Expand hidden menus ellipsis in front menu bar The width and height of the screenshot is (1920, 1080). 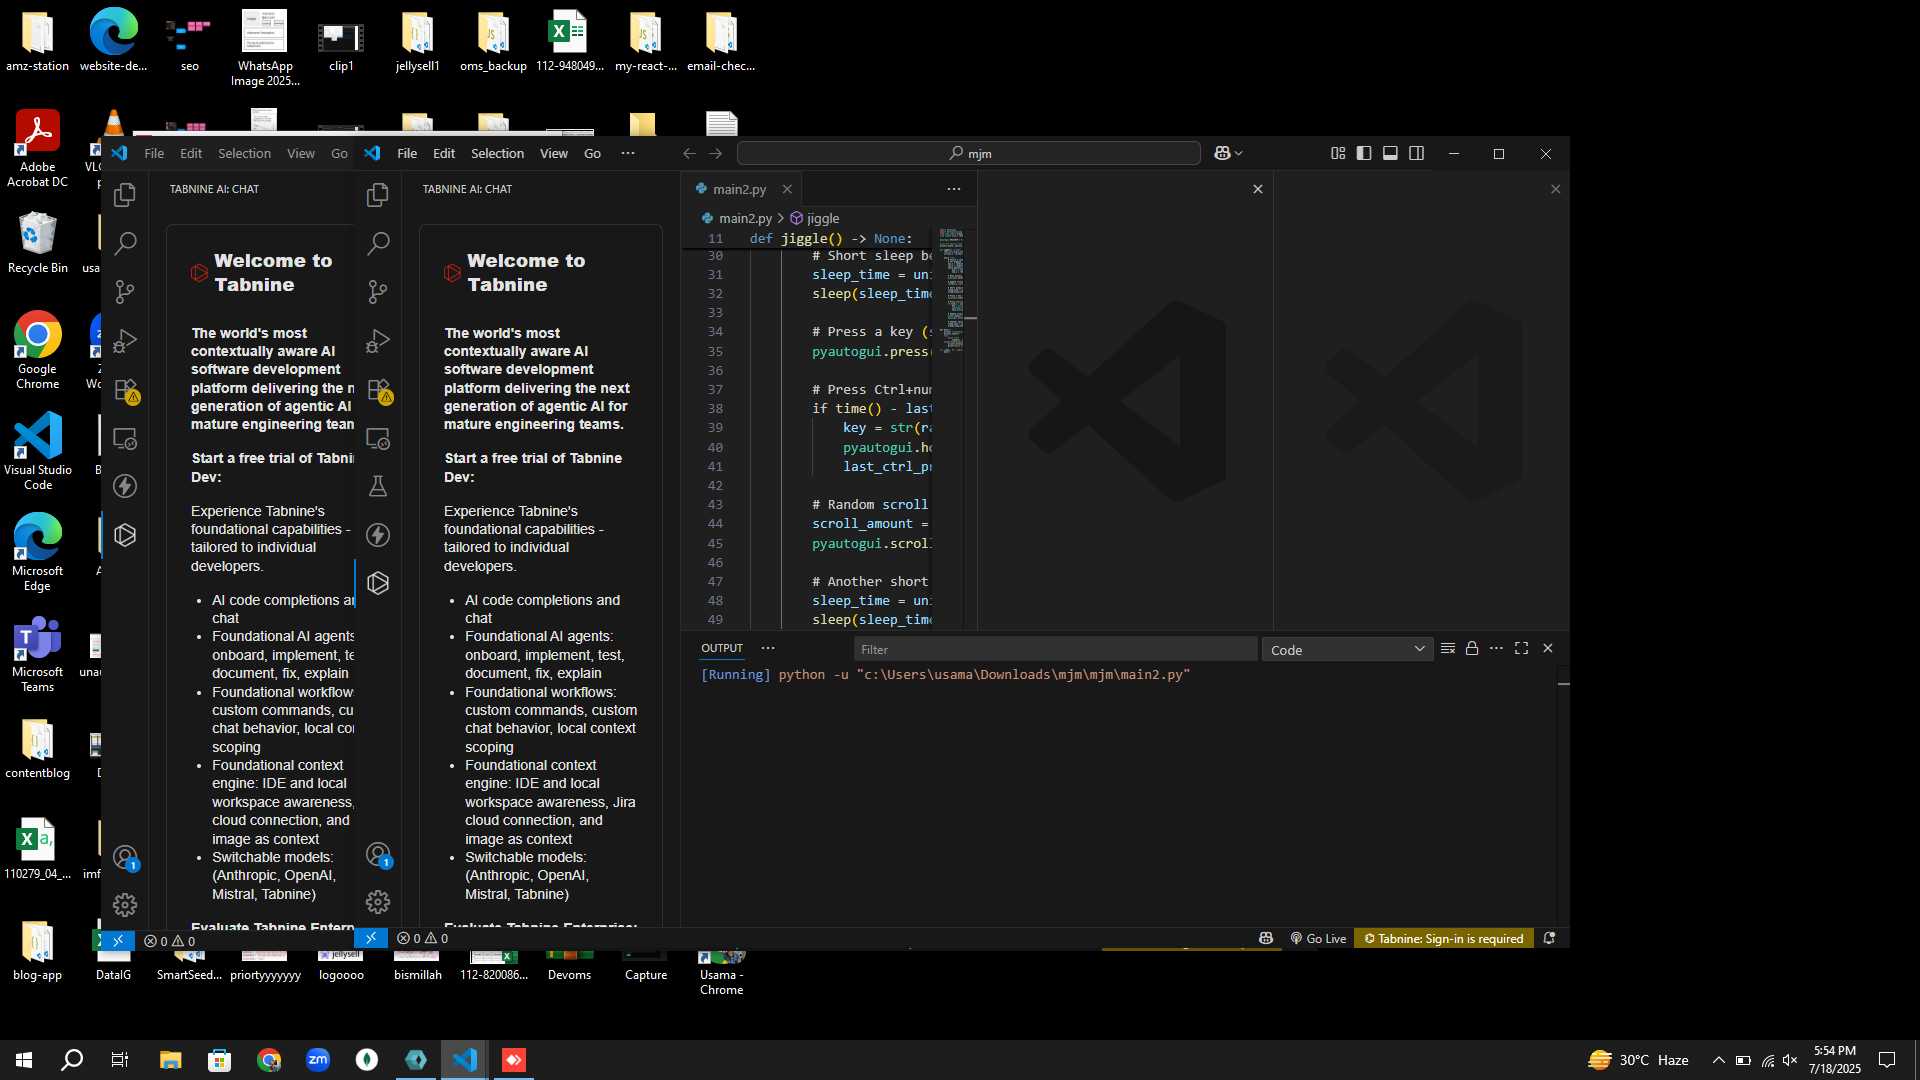coord(628,153)
